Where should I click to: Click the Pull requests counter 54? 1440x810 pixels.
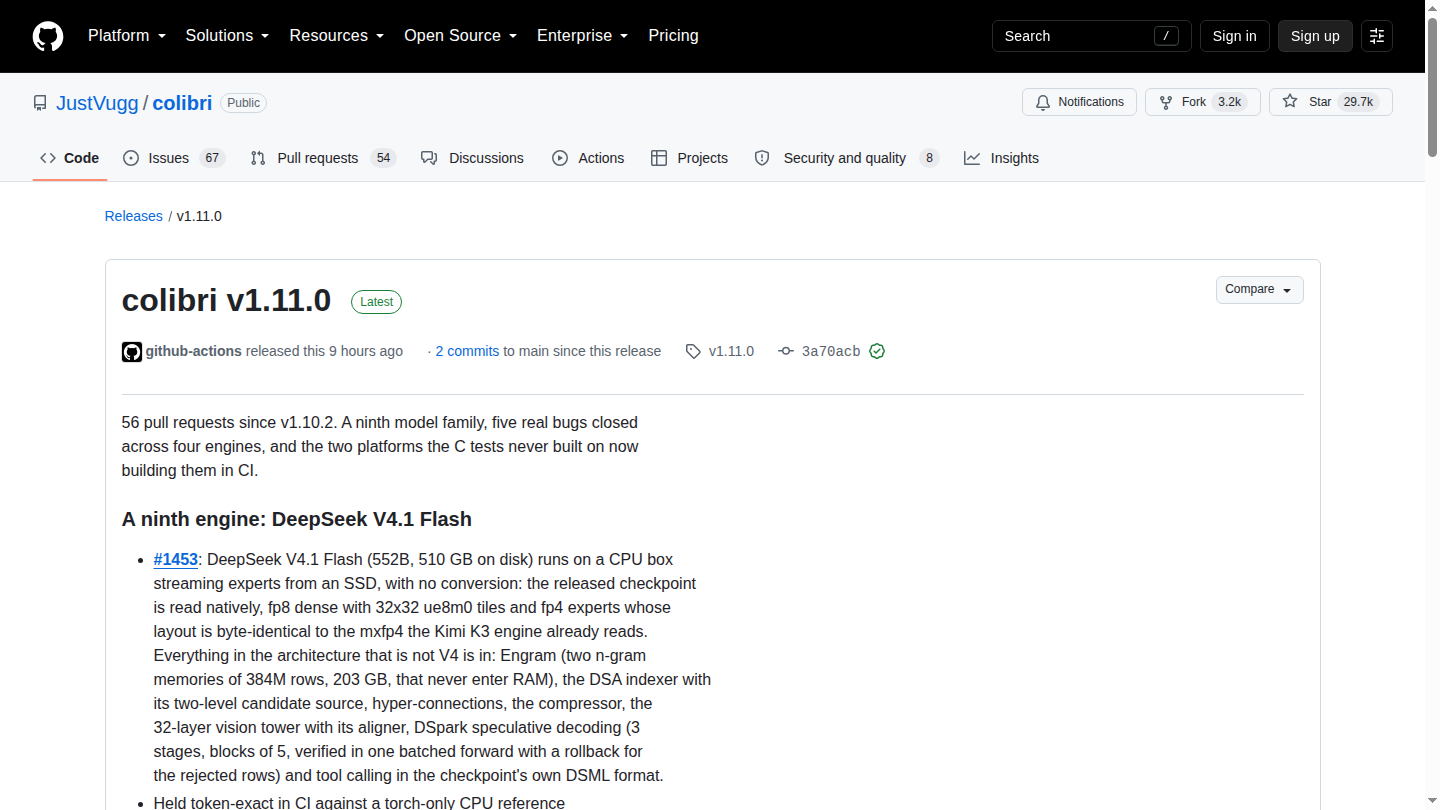pos(383,158)
